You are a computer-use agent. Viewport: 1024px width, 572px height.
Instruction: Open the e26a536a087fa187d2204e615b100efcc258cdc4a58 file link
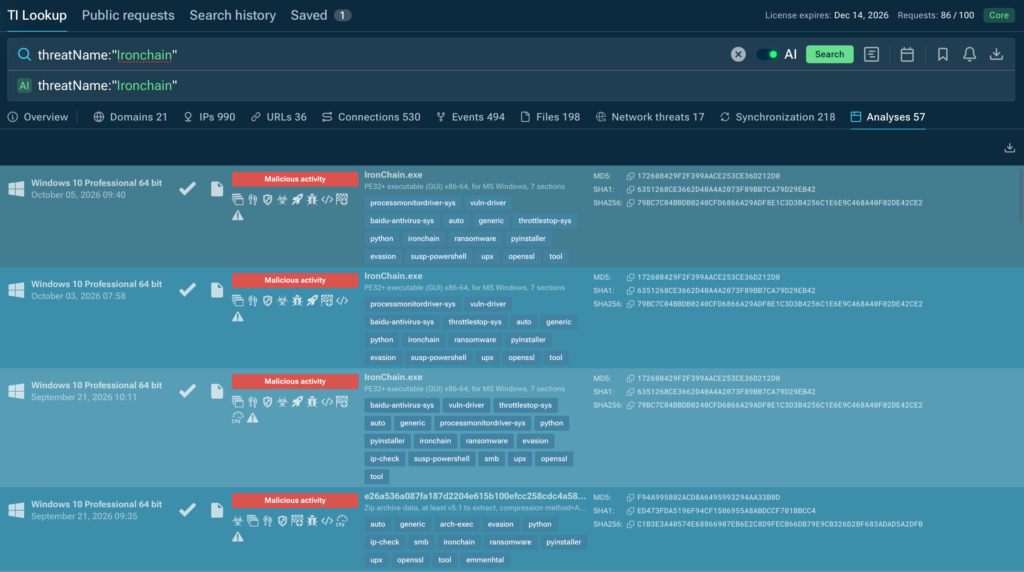(x=475, y=496)
